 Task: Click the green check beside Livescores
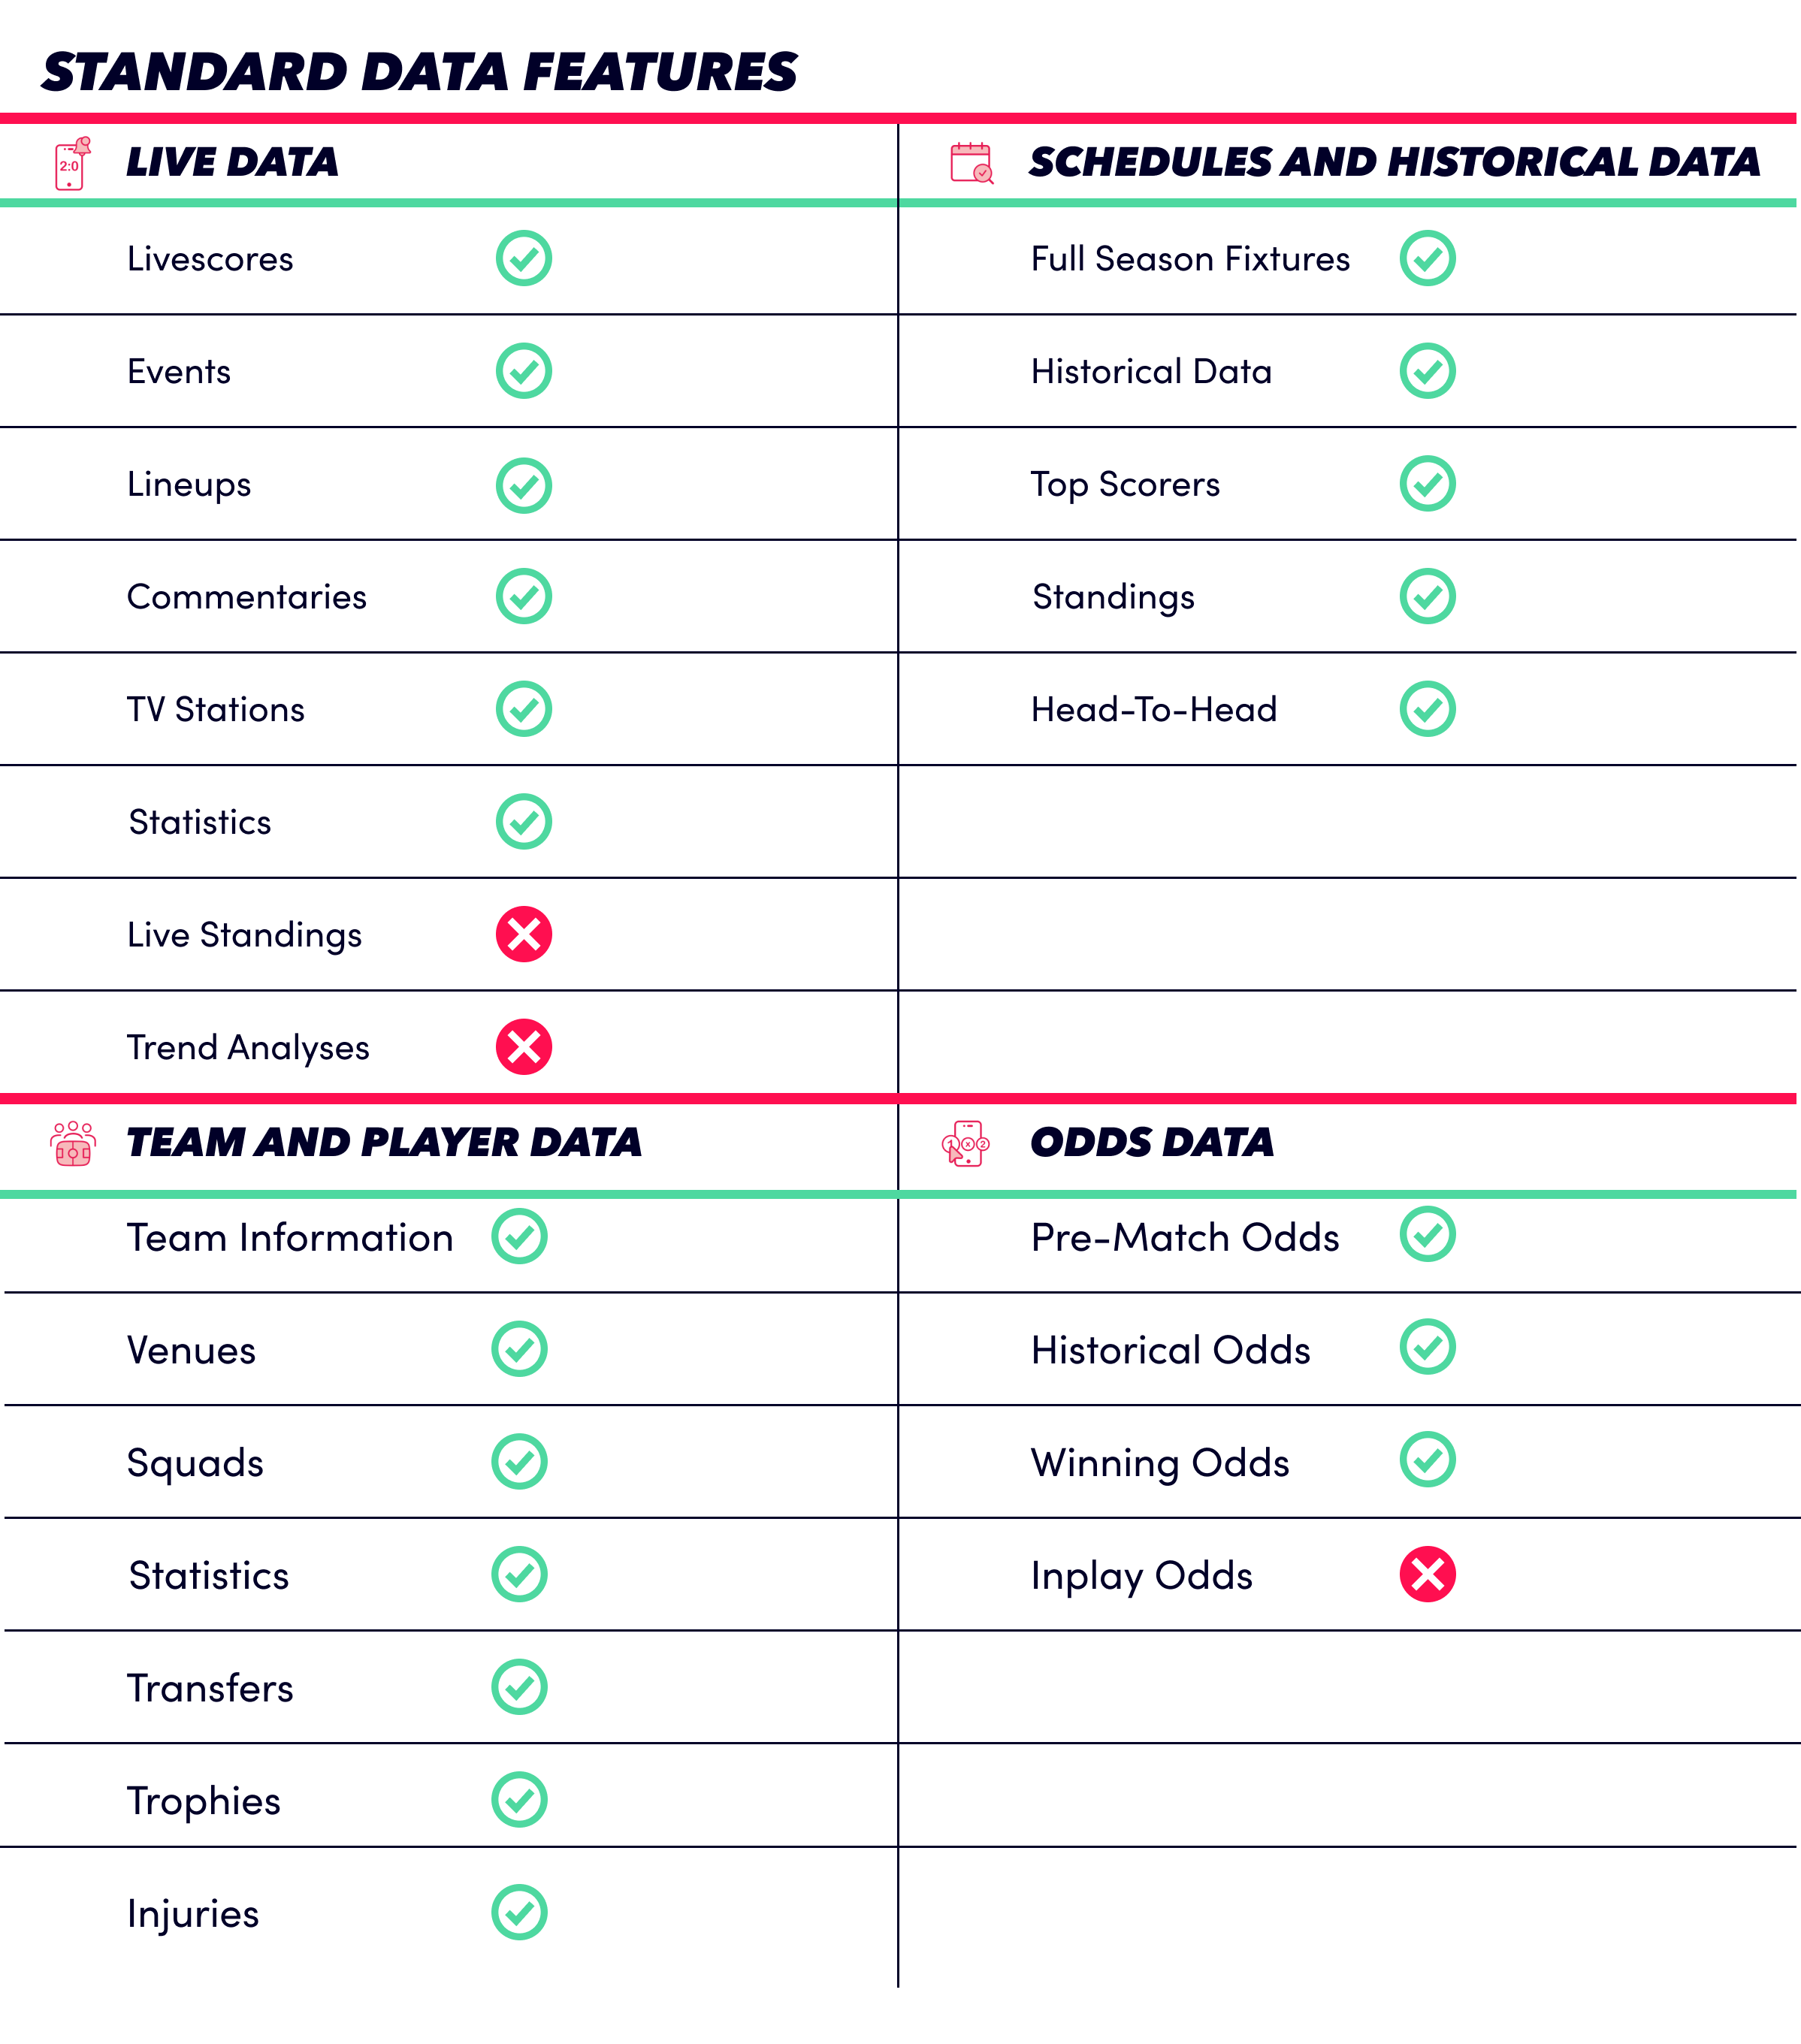524,258
